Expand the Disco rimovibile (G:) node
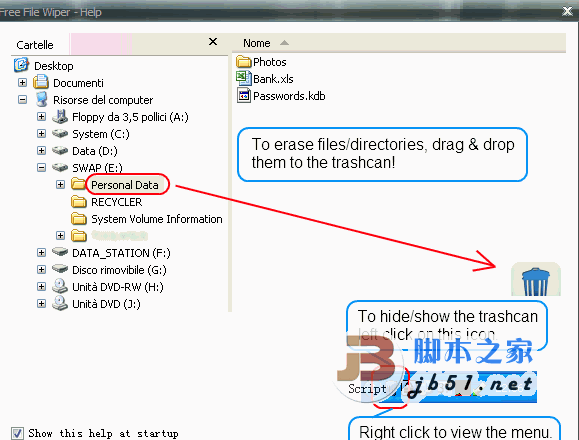579x440 pixels. (x=41, y=269)
